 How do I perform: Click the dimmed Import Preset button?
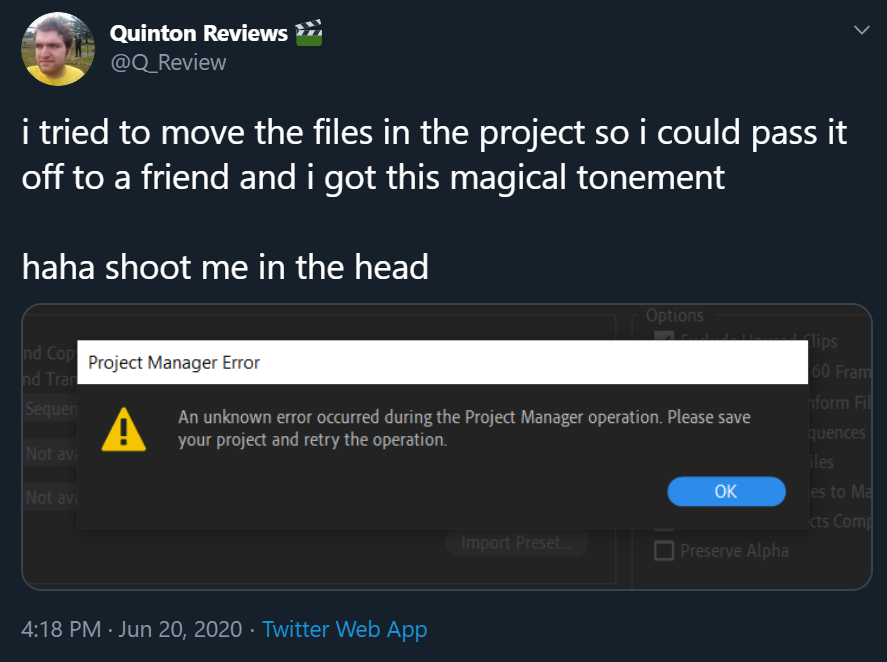[x=516, y=543]
